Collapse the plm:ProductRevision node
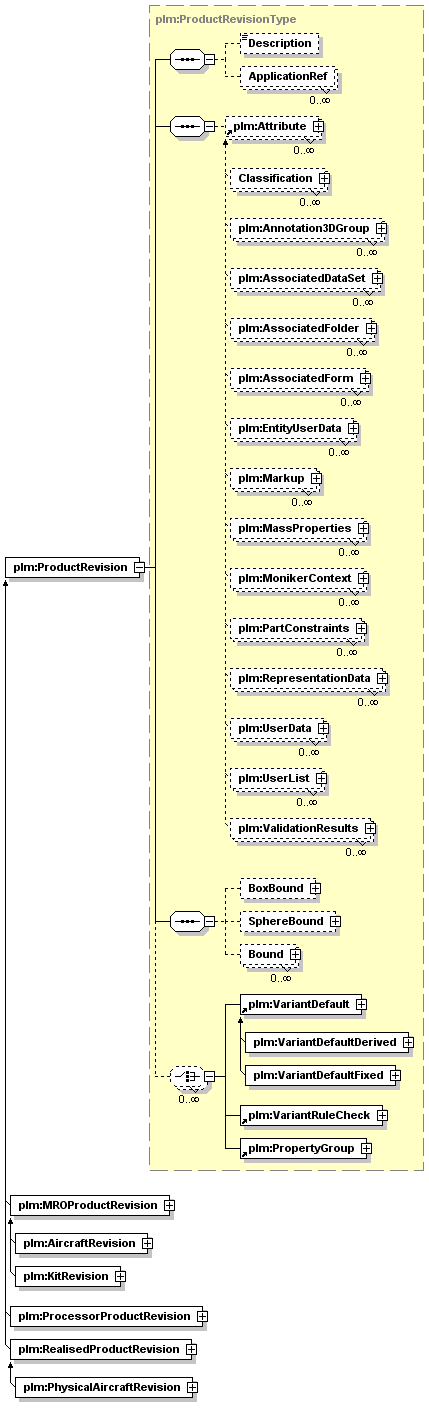This screenshot has height=1410, width=429. point(140,567)
